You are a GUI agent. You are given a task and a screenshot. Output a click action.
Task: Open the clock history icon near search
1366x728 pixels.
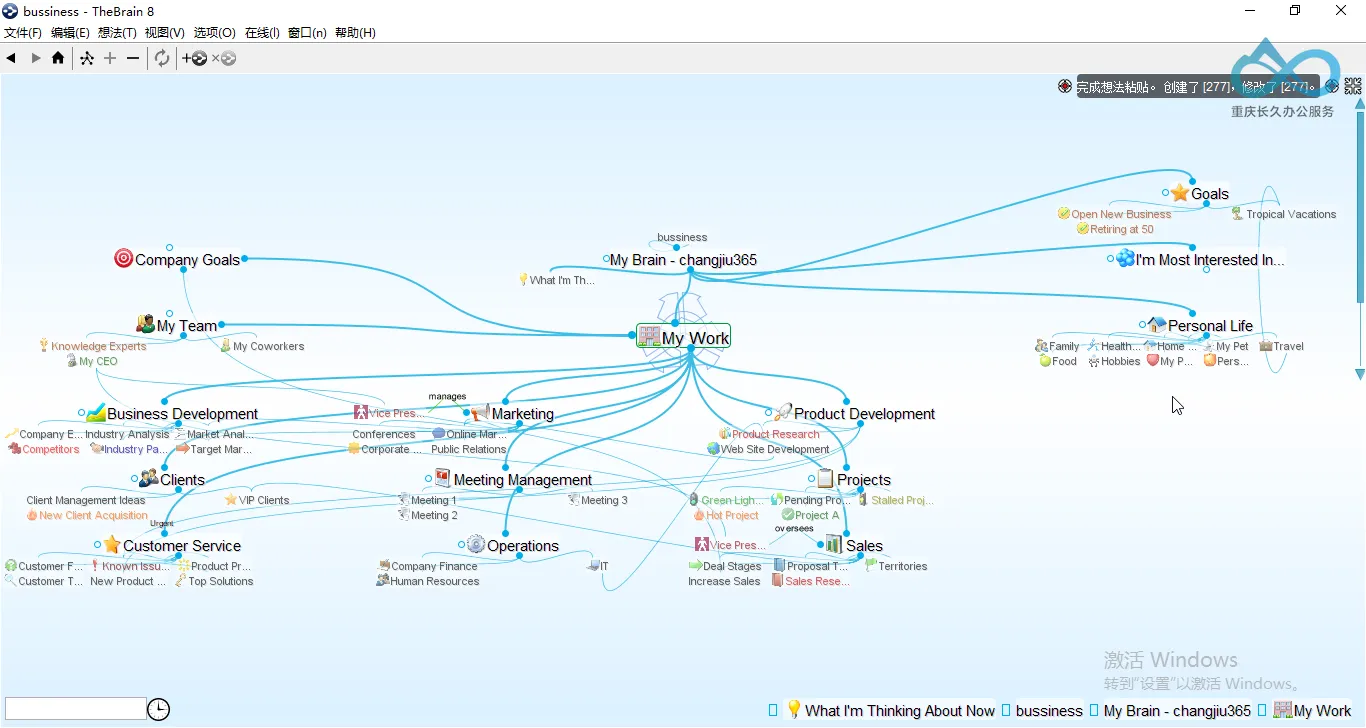159,710
